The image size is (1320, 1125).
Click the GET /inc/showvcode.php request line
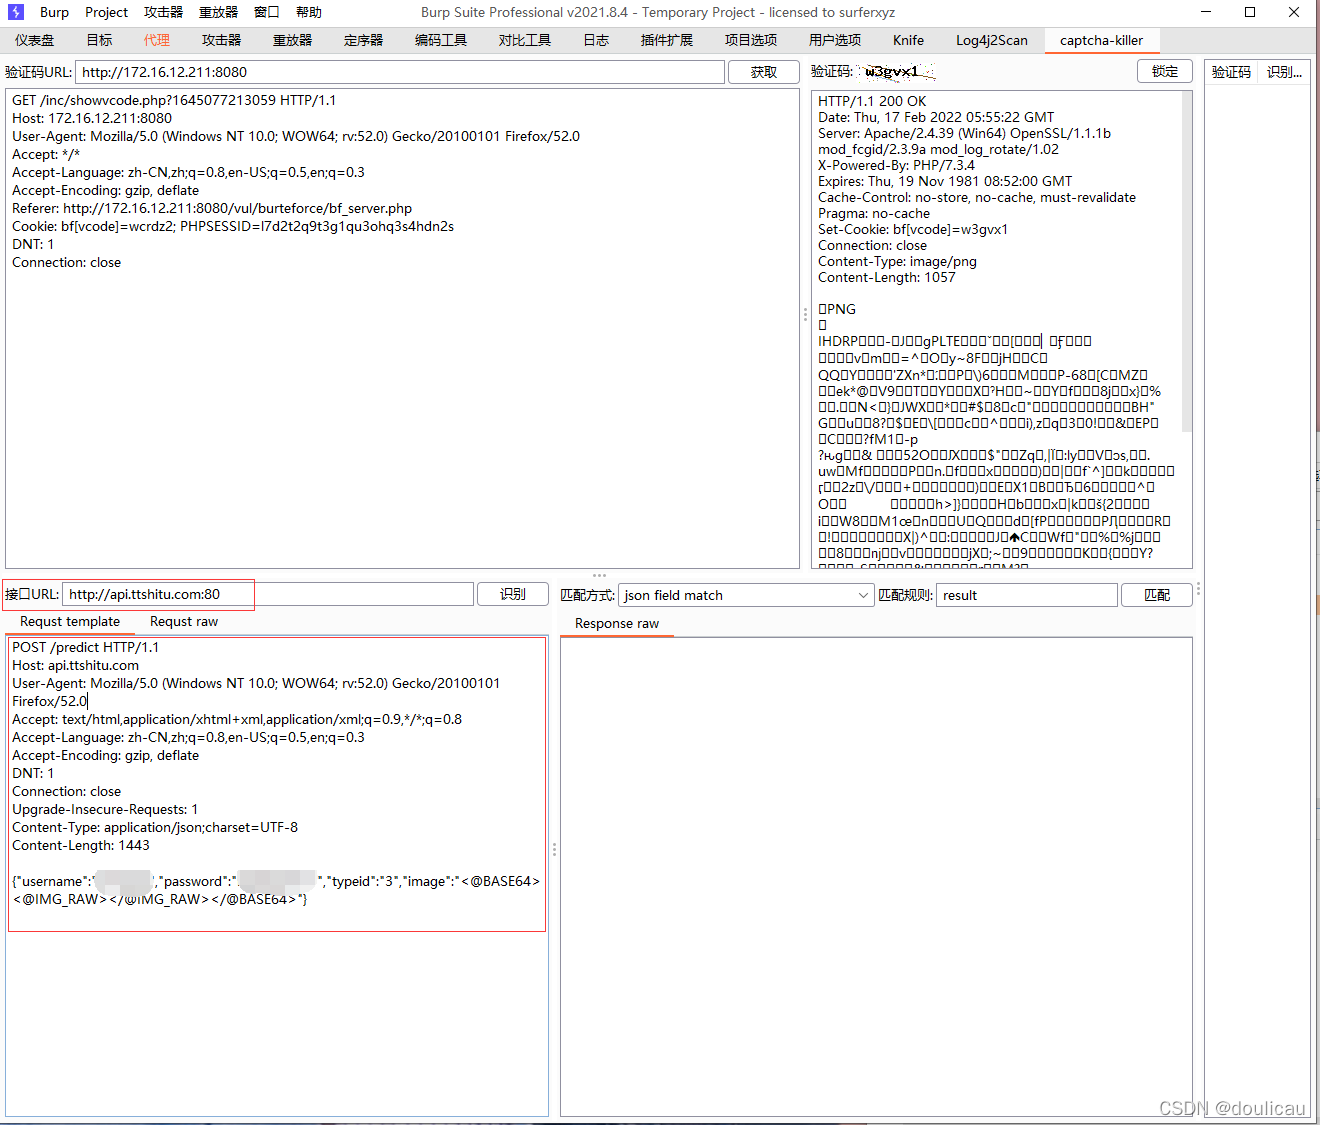click(174, 100)
